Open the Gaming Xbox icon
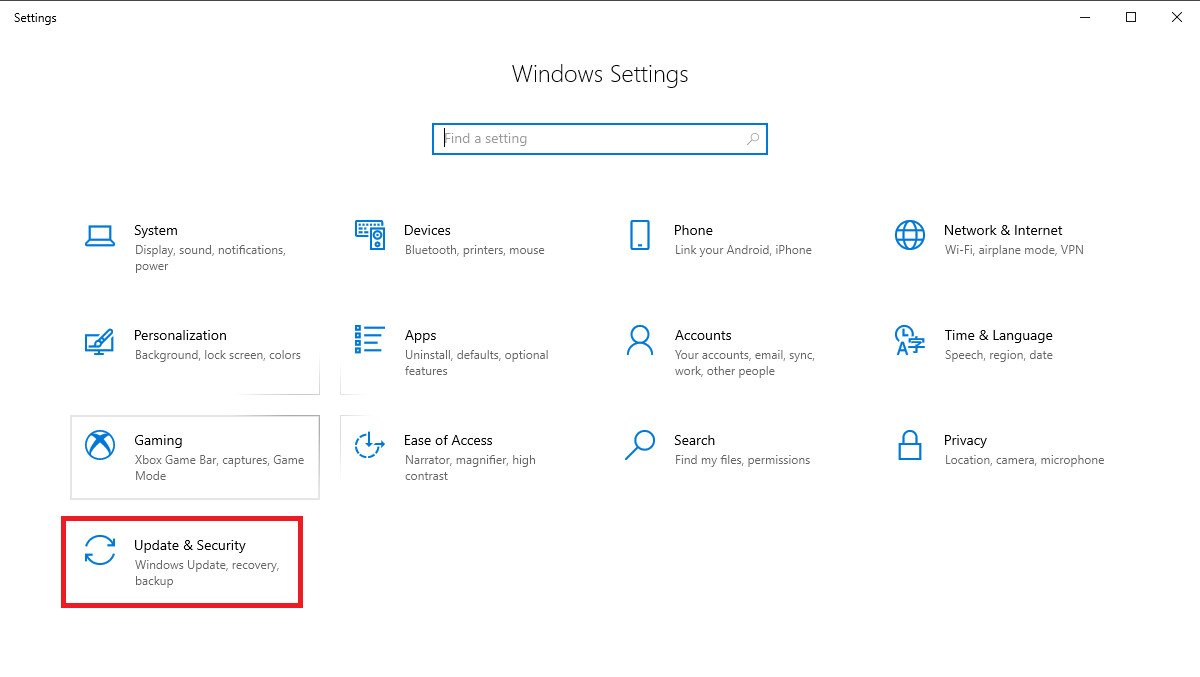Image resolution: width=1200 pixels, height=677 pixels. pos(100,445)
